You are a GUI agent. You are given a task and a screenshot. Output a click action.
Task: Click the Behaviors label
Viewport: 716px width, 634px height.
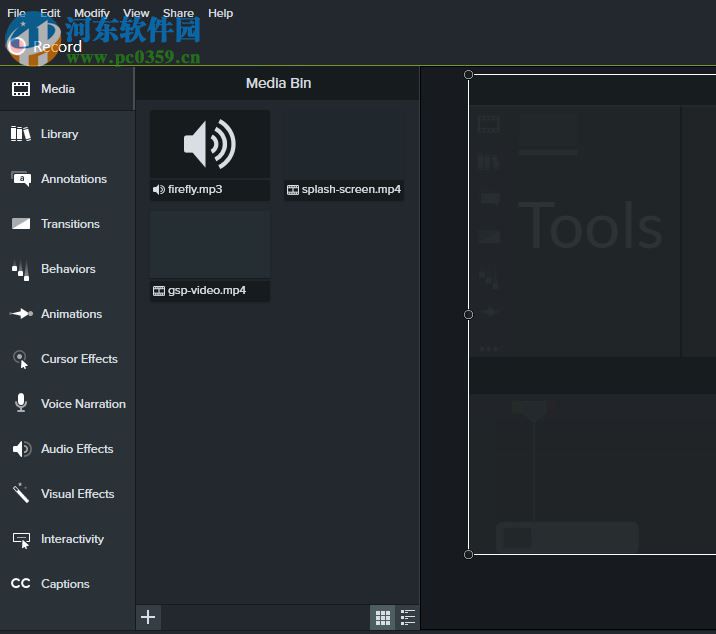pos(68,269)
